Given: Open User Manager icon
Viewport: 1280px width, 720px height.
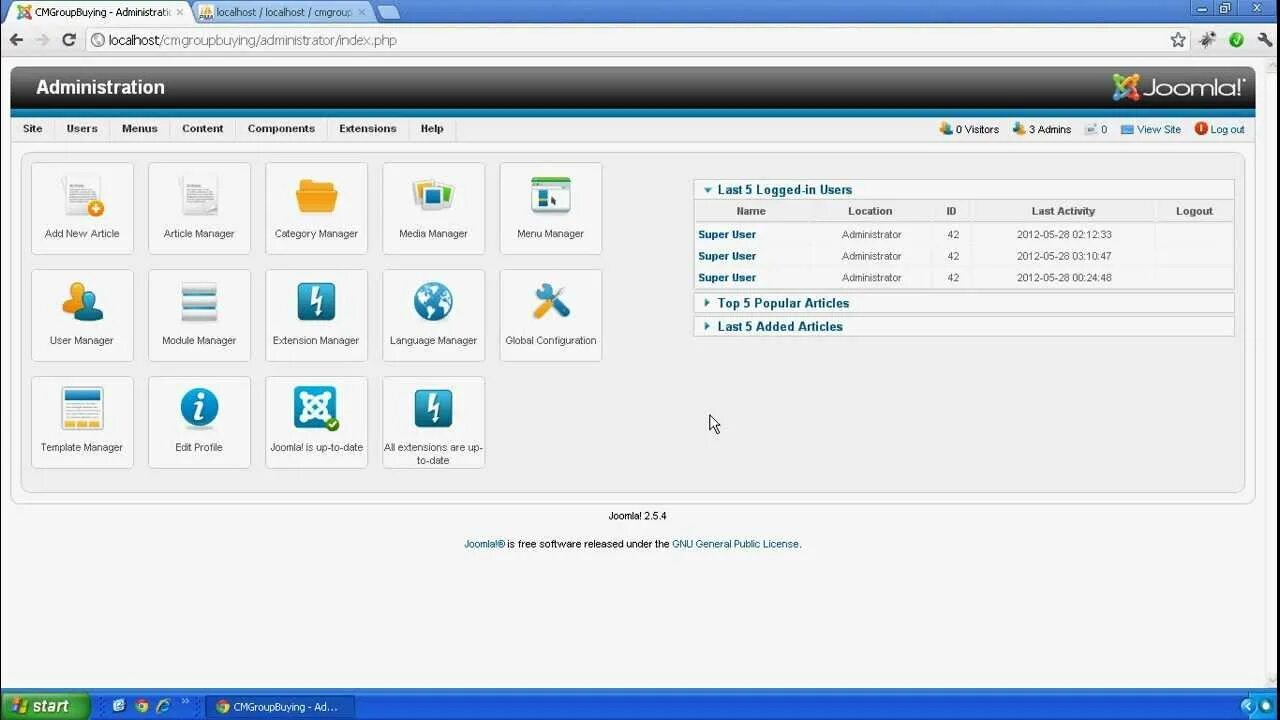Looking at the screenshot, I should click(x=82, y=315).
